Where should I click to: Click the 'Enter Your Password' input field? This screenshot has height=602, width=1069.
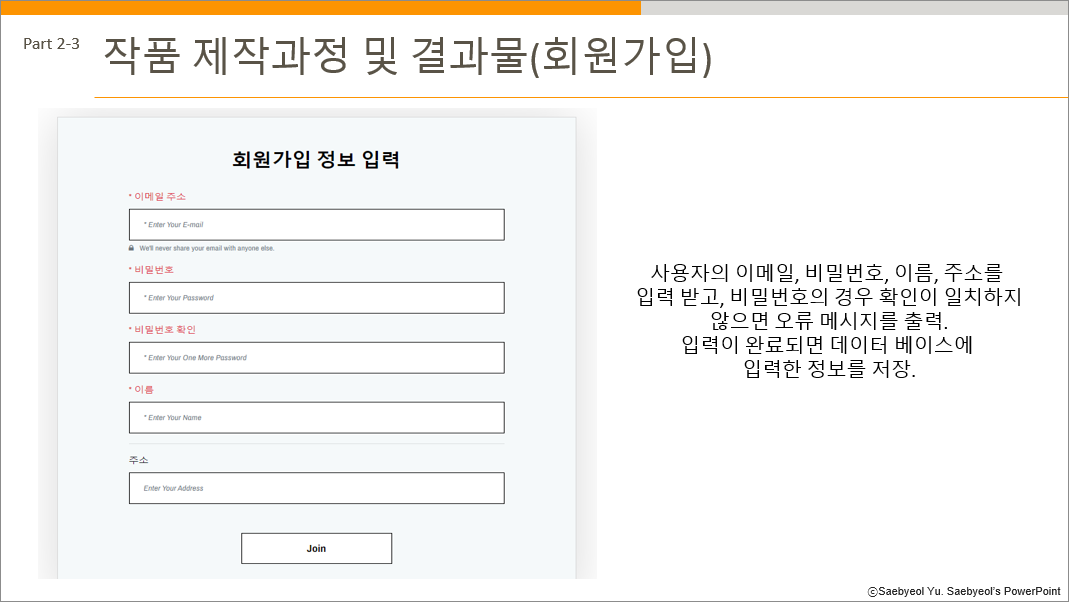(316, 298)
